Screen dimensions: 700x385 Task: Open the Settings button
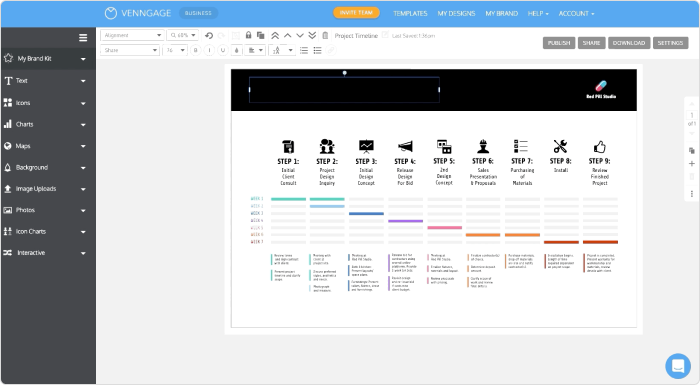coord(670,43)
